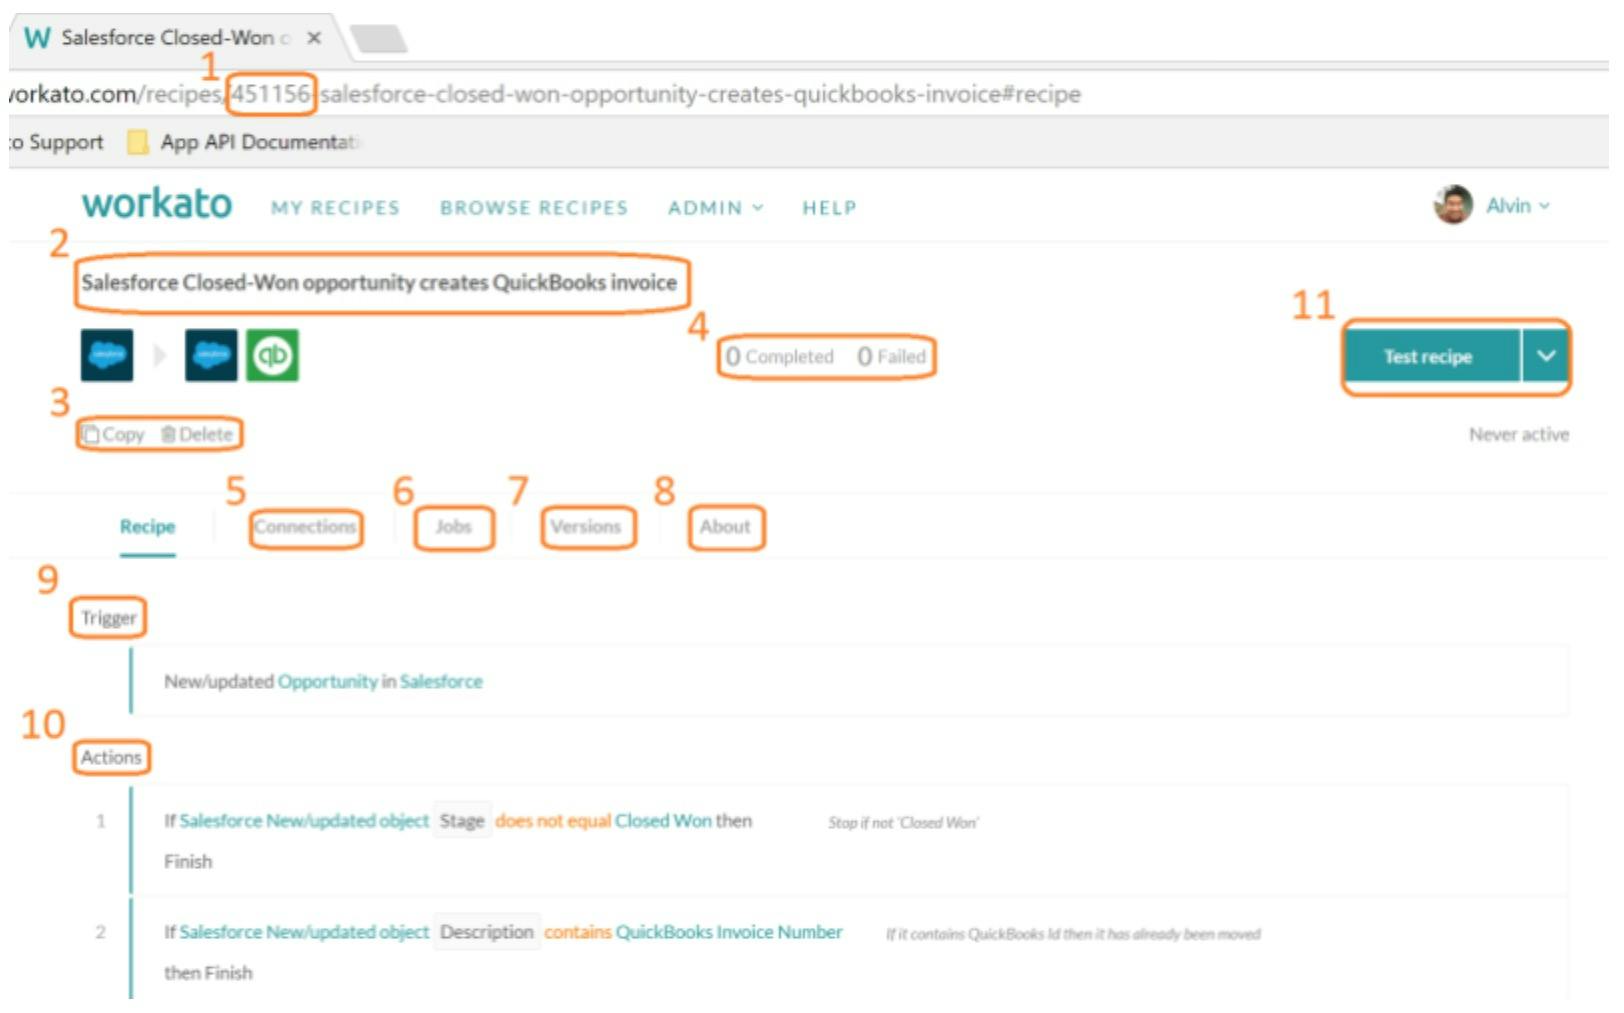Click the 0 Completed jobs counter

pos(780,356)
